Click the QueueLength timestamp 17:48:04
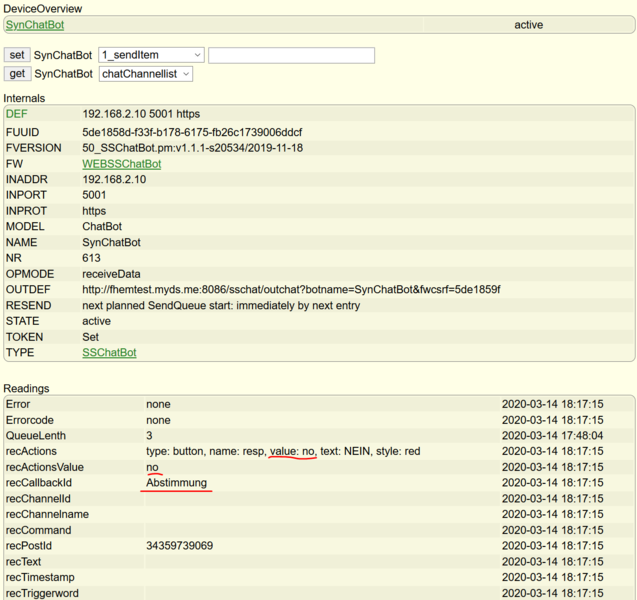637x600 pixels. click(552, 436)
